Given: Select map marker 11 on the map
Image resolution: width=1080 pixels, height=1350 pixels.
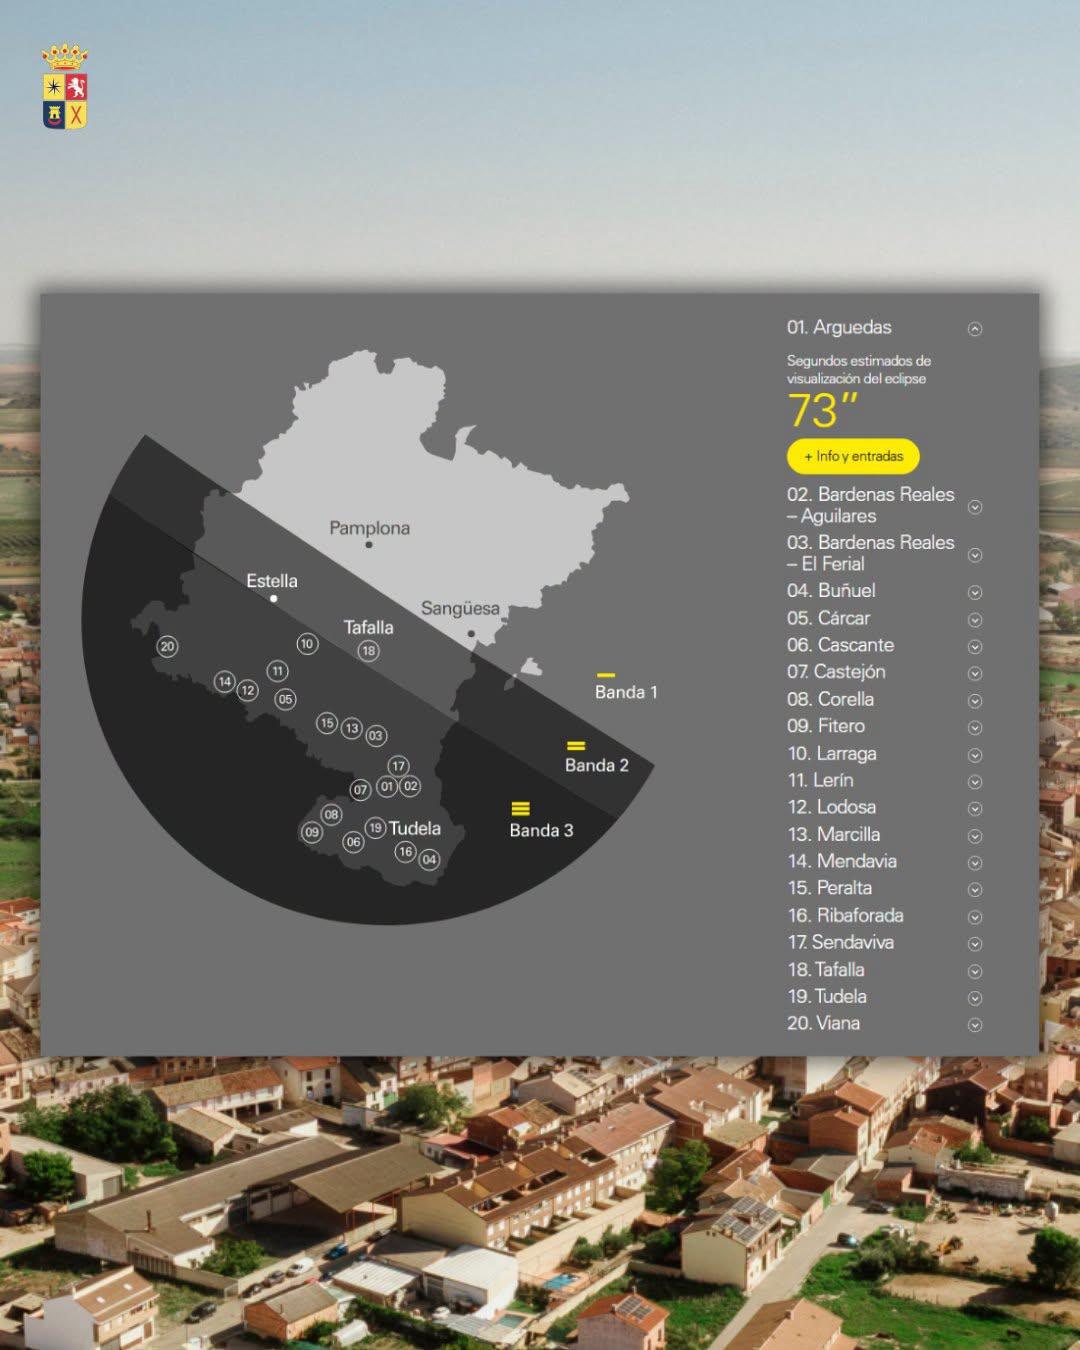Looking at the screenshot, I should click(277, 671).
